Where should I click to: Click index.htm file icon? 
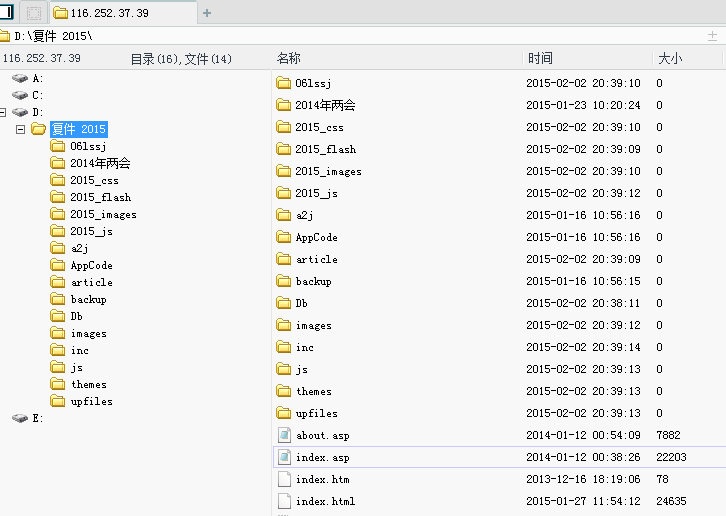click(x=284, y=479)
